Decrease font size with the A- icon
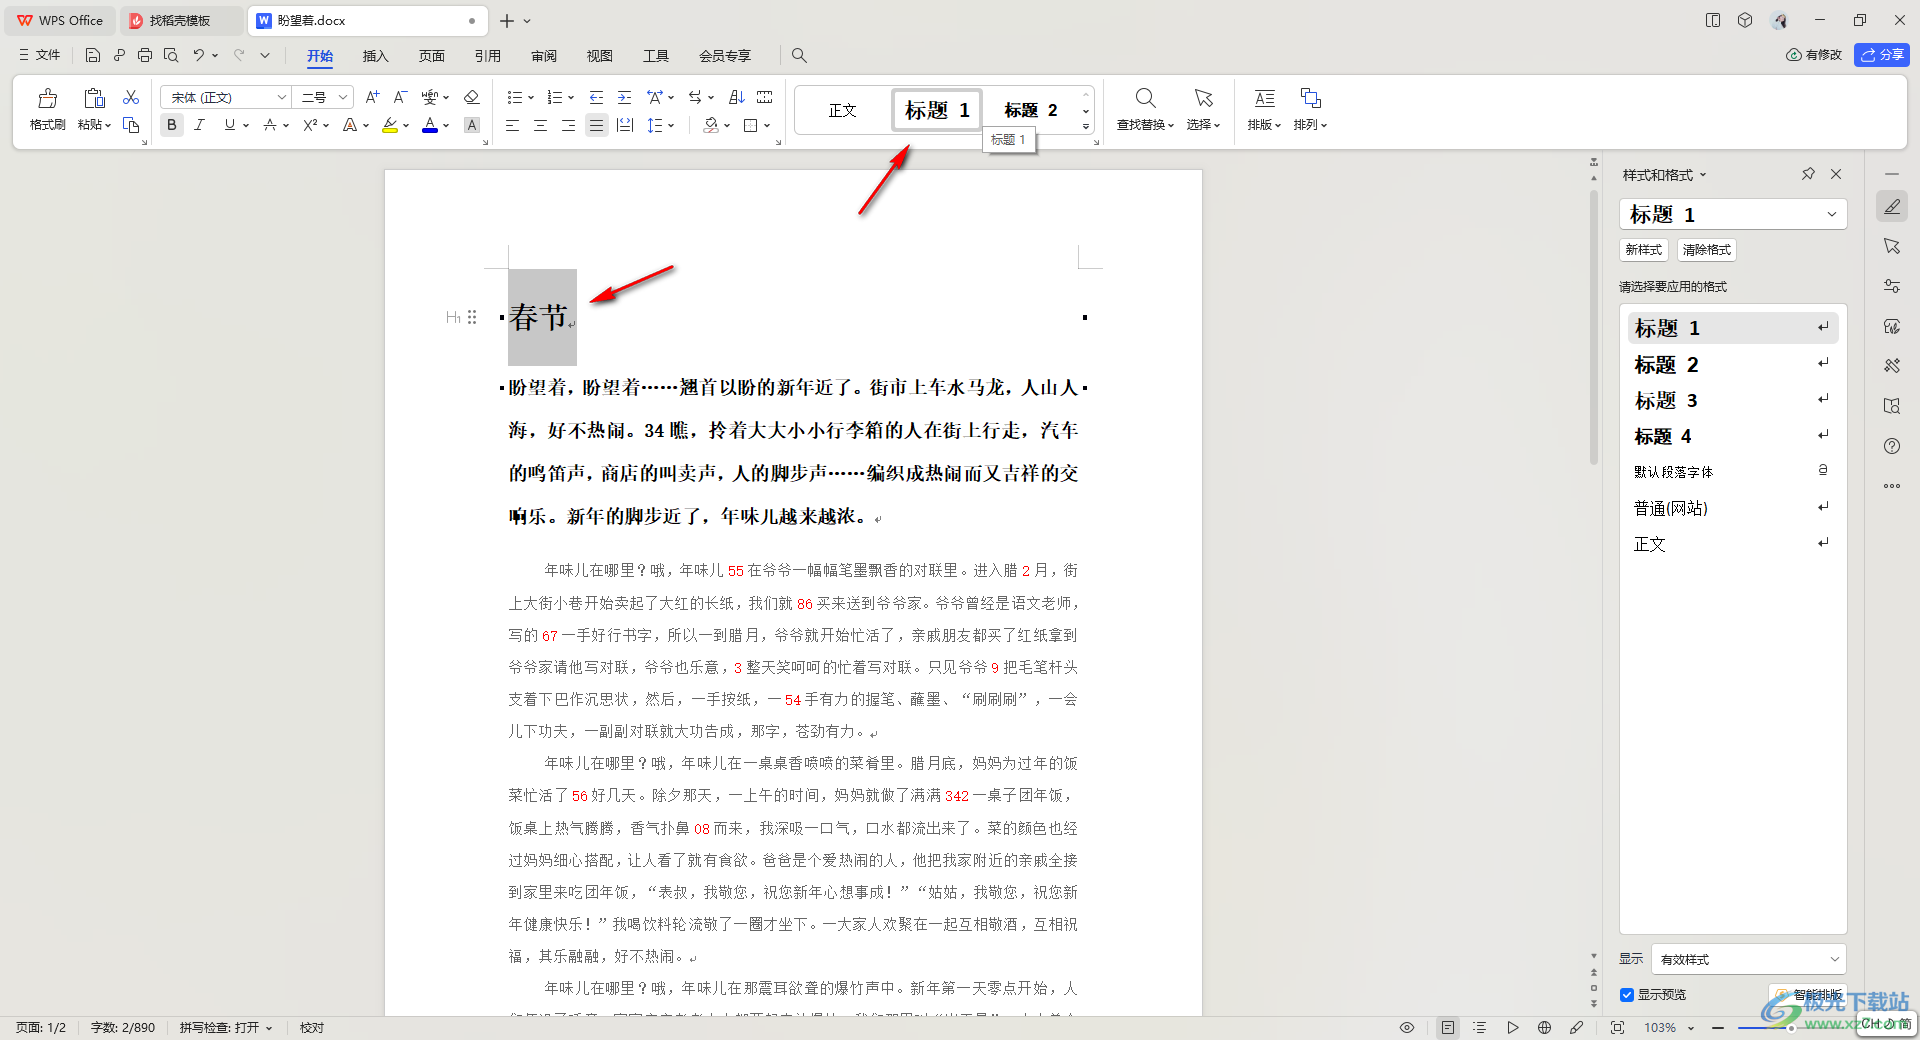Viewport: 1920px width, 1040px height. pos(400,97)
